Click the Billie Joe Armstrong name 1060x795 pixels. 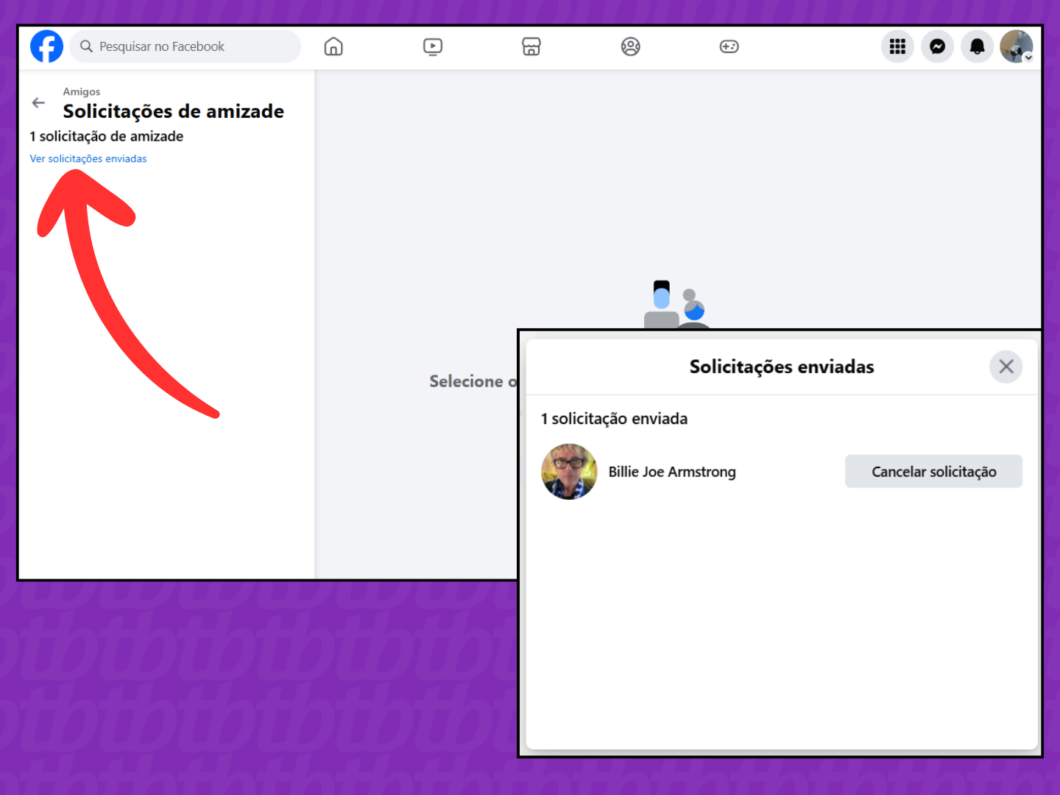tap(672, 471)
